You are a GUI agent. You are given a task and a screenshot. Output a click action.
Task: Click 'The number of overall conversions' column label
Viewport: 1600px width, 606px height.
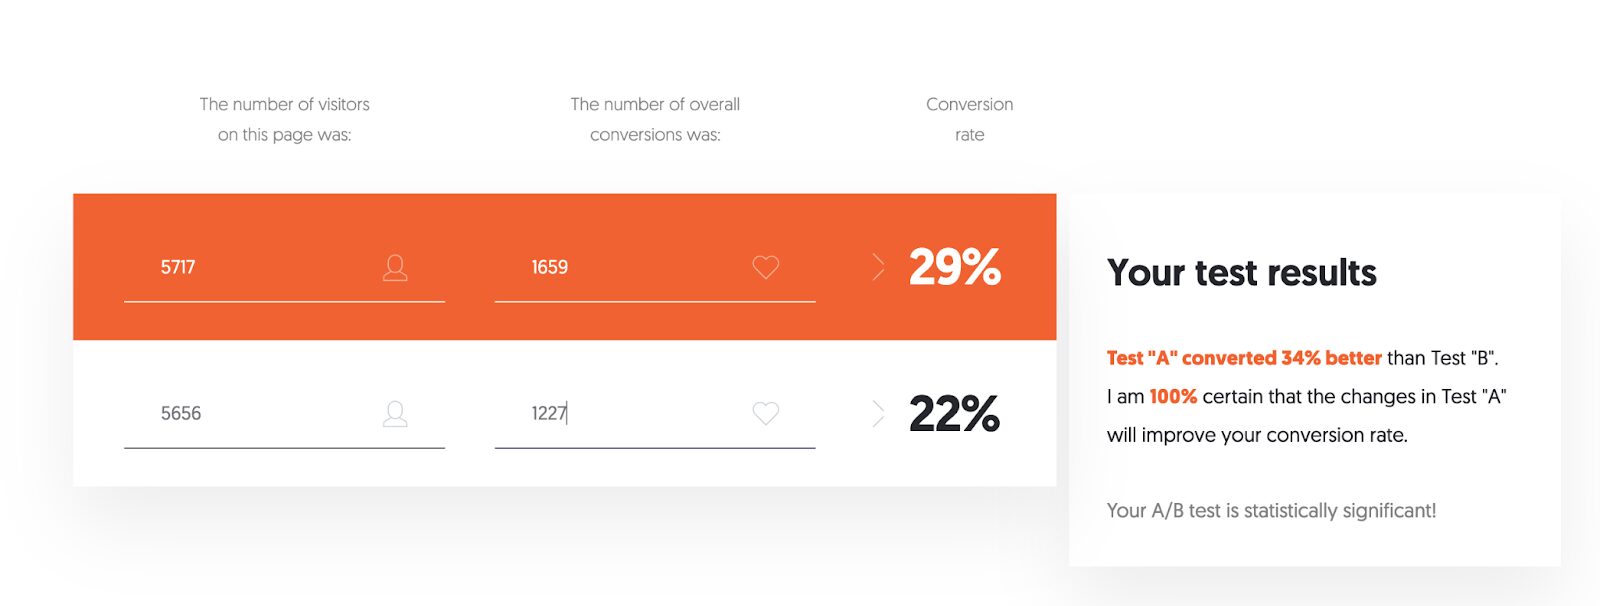(655, 119)
